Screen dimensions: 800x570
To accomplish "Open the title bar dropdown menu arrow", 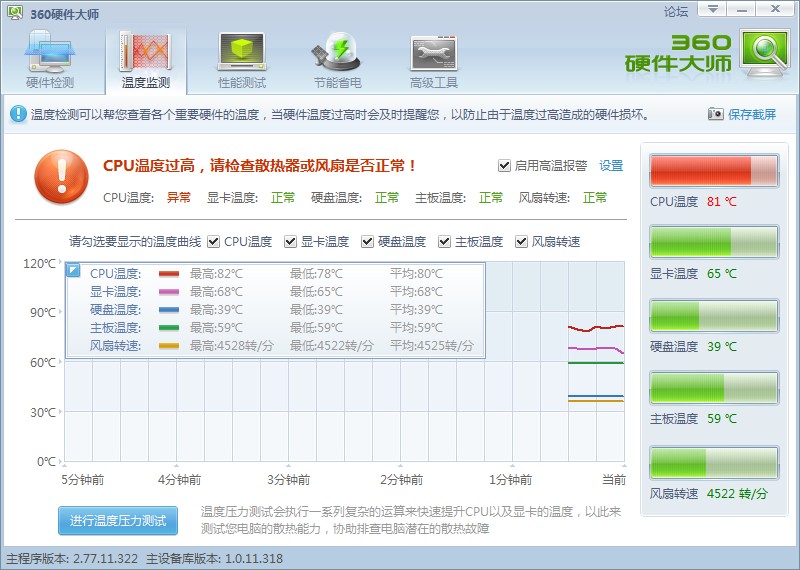I will point(713,9).
